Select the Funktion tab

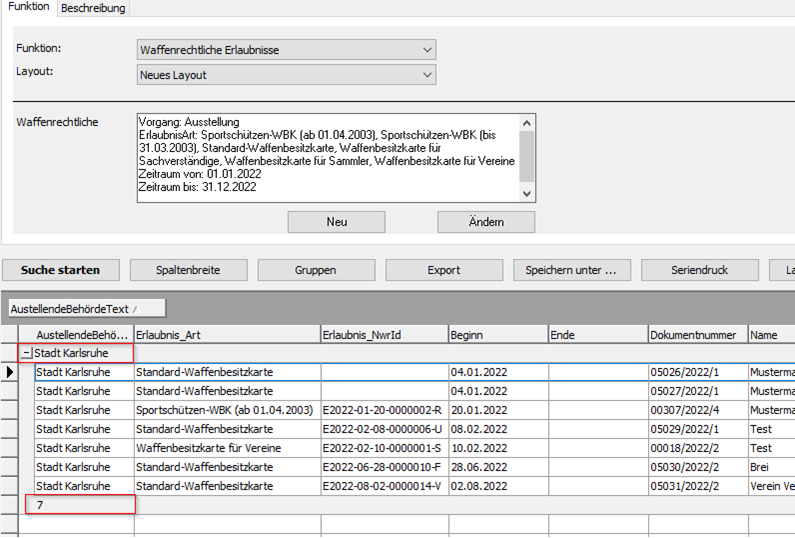pos(29,7)
